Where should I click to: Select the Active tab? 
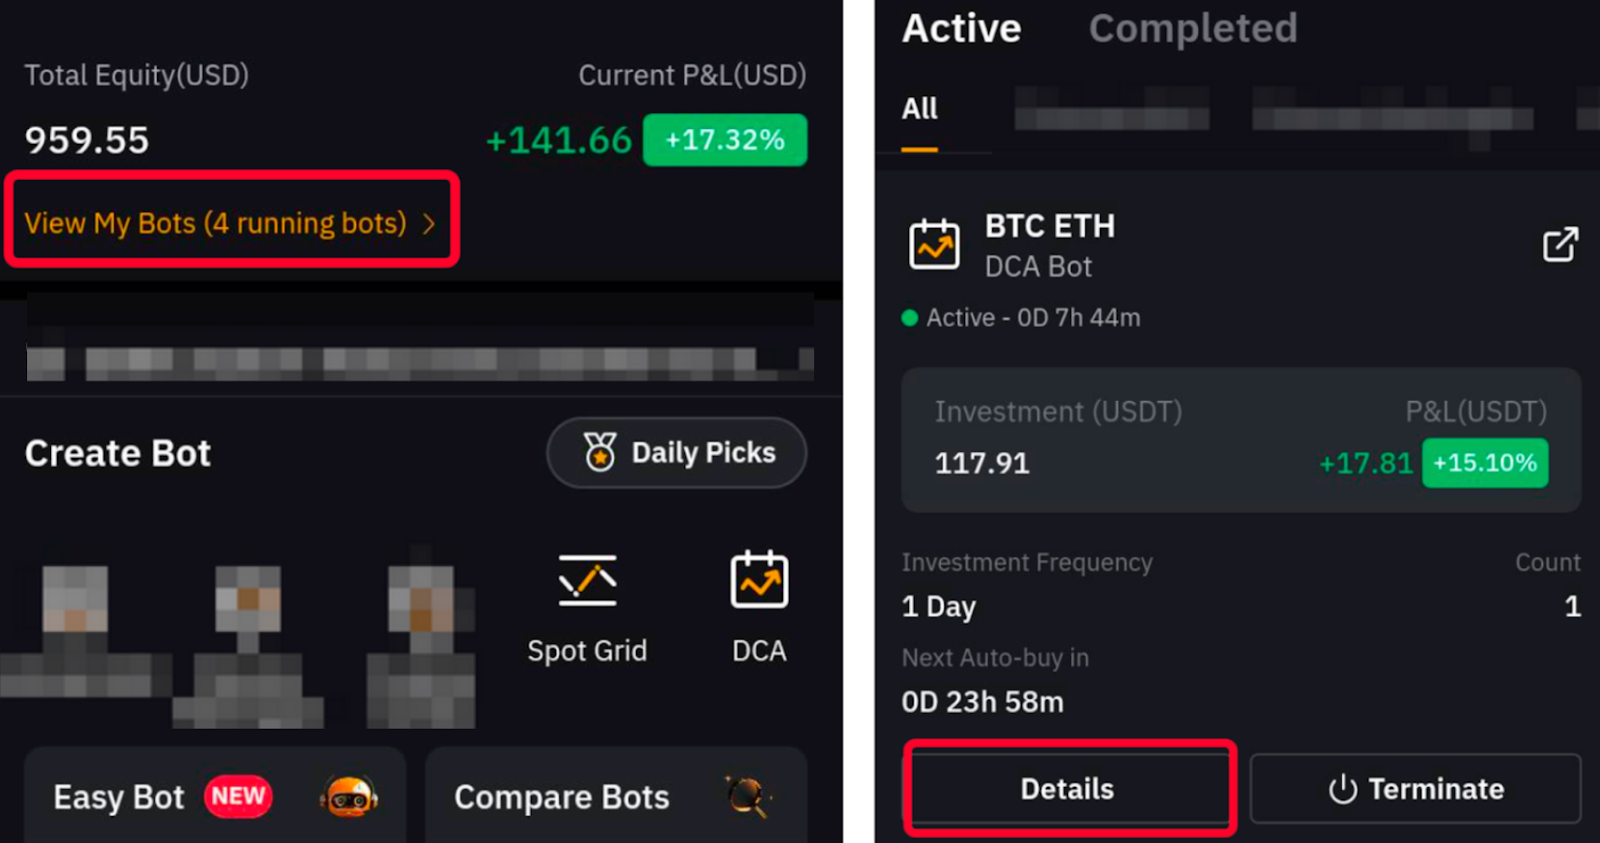(x=961, y=29)
